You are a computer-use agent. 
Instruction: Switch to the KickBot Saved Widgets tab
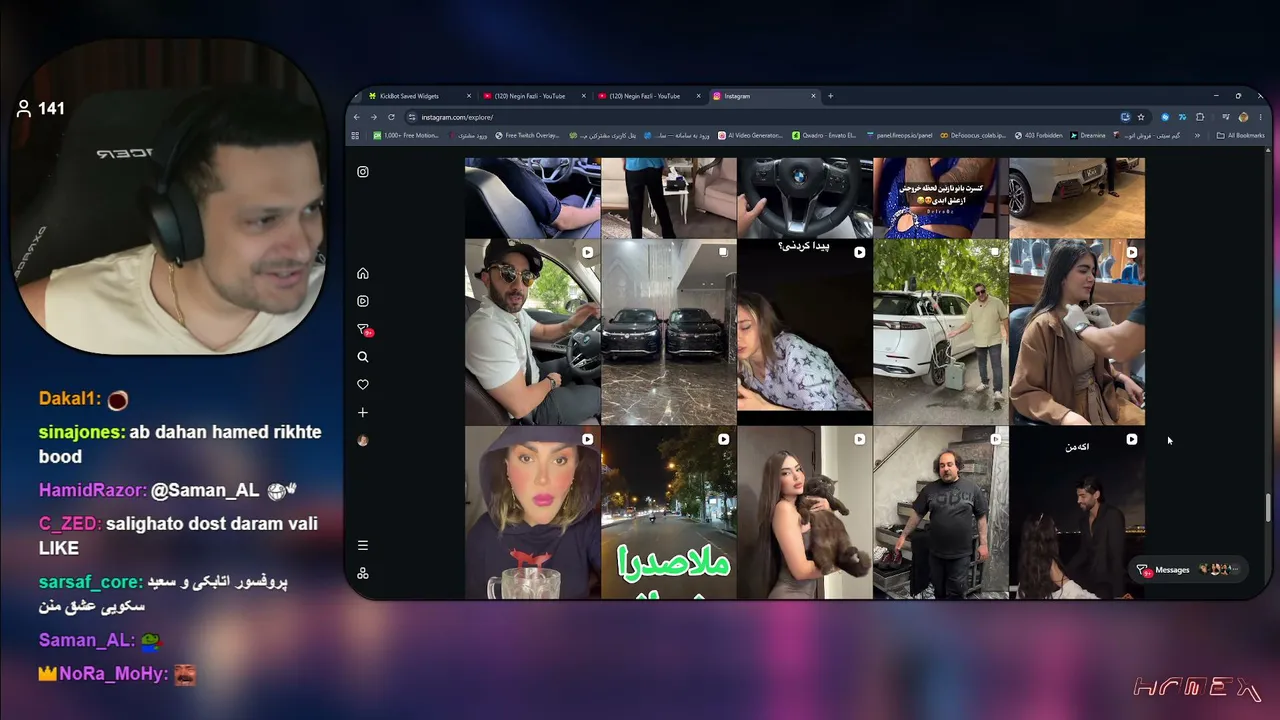pyautogui.click(x=420, y=96)
